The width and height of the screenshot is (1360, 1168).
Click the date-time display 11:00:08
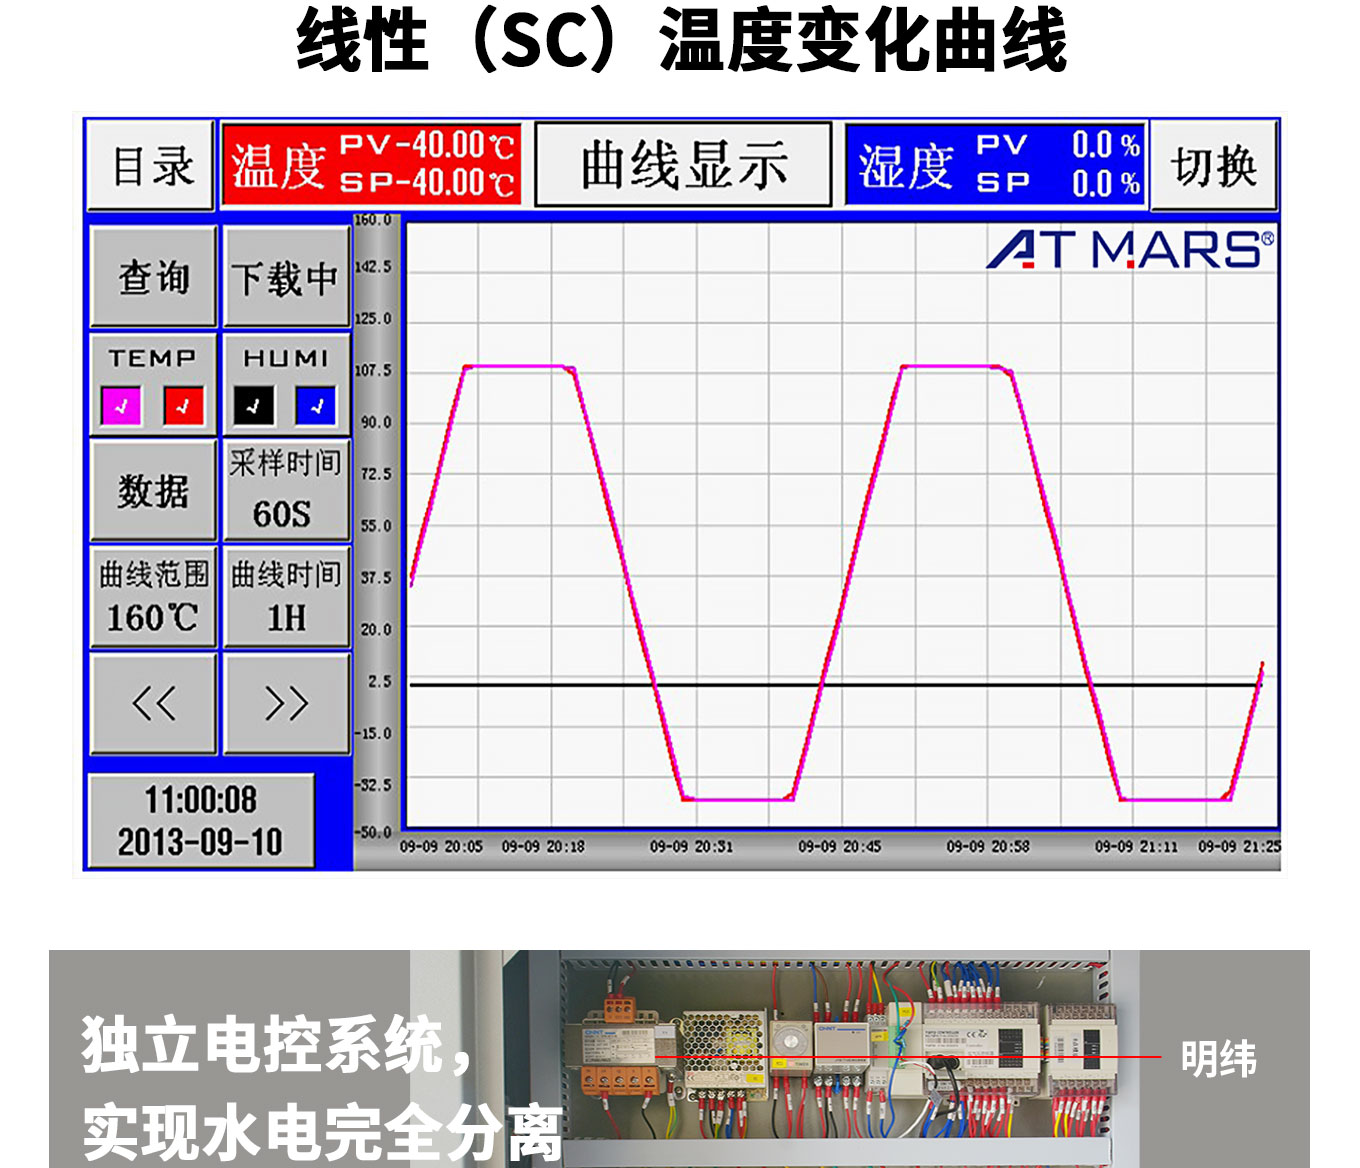click(201, 820)
